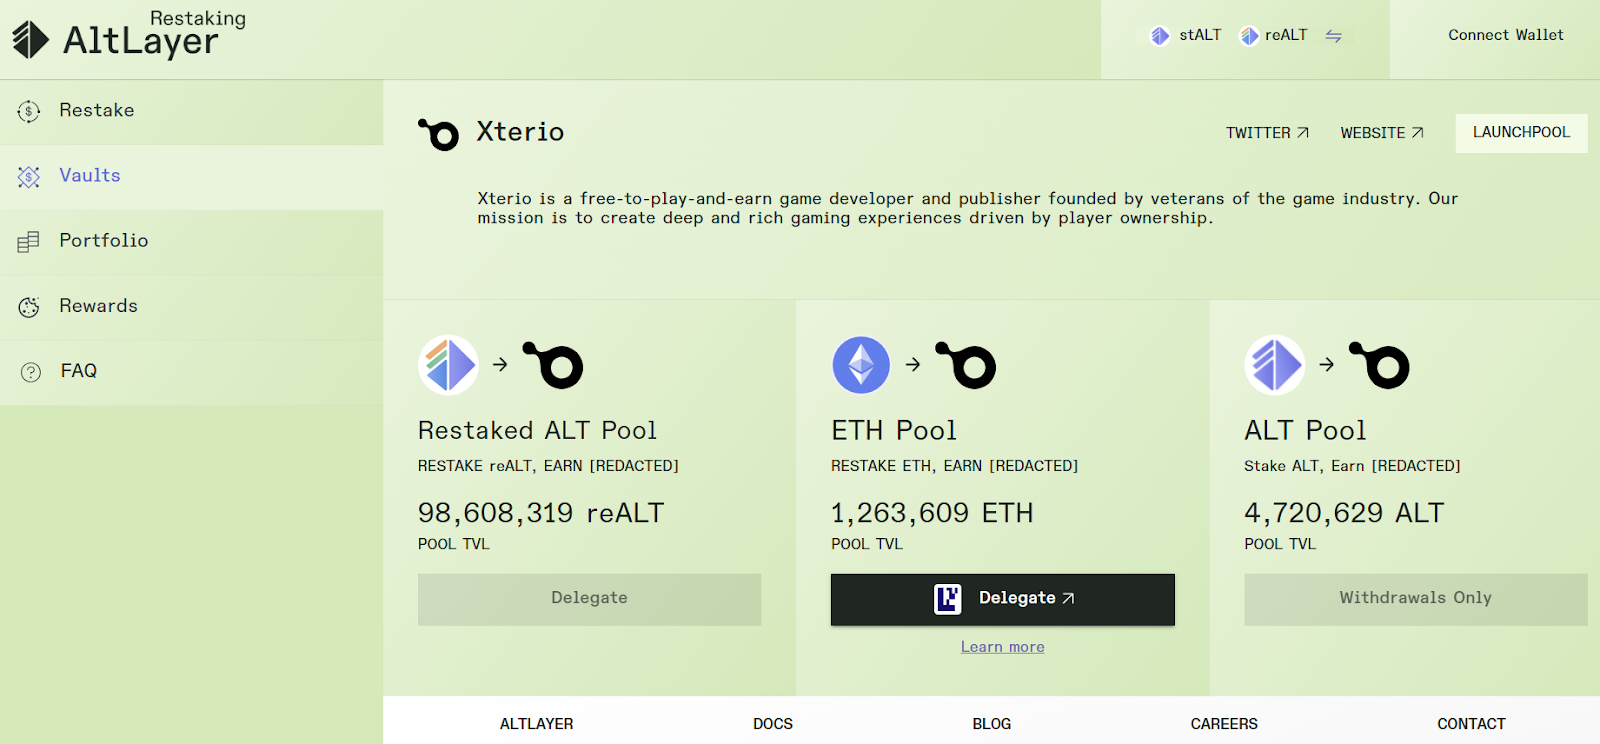Click the 1,263,609 ETH TVL value
1600x744 pixels.
pos(932,513)
